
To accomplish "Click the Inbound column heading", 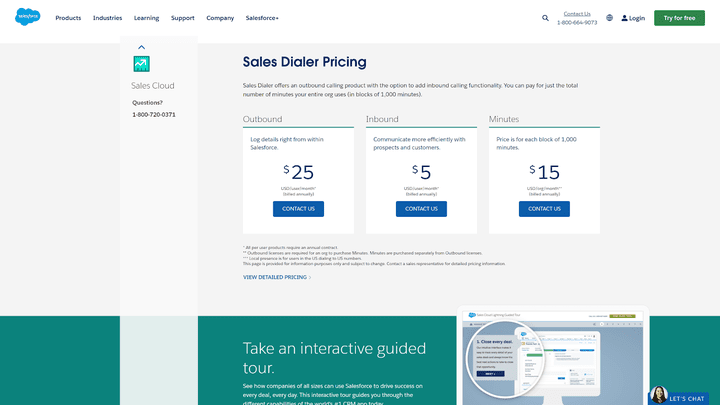I will tap(382, 119).
